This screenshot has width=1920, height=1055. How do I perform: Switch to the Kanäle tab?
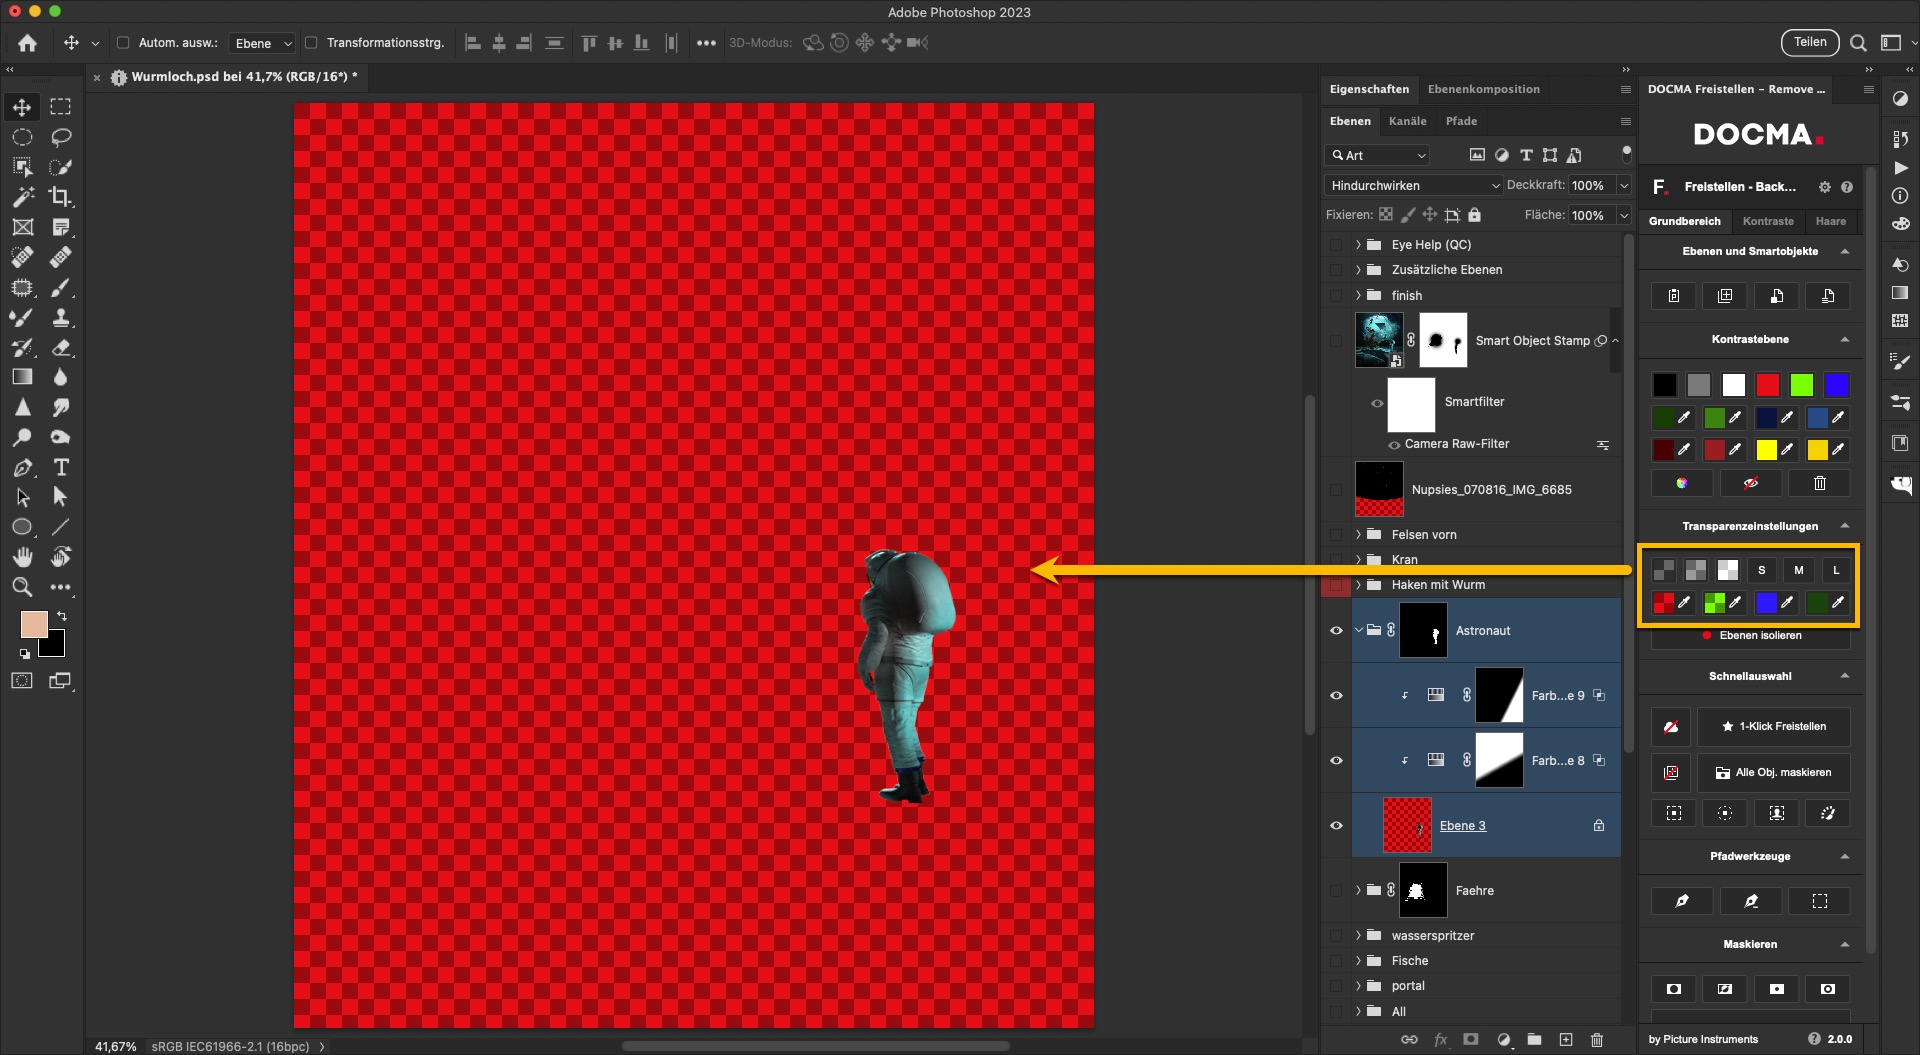tap(1407, 121)
